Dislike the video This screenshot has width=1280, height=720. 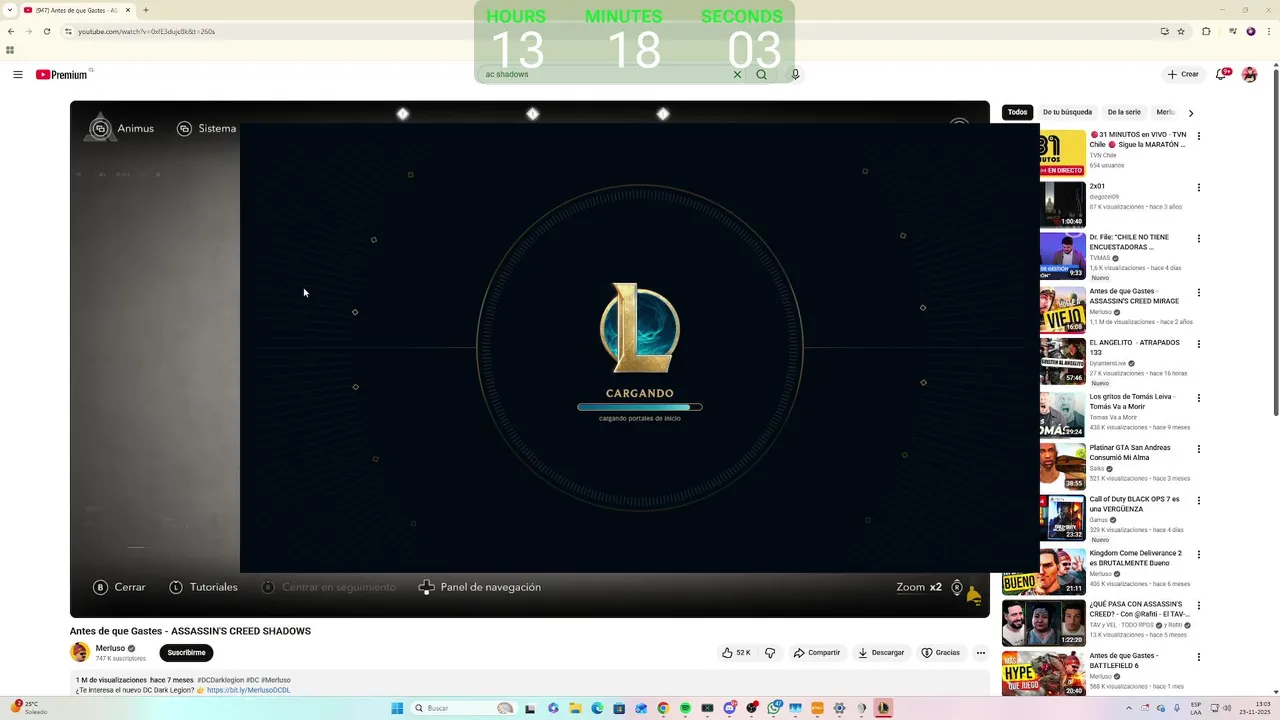770,653
